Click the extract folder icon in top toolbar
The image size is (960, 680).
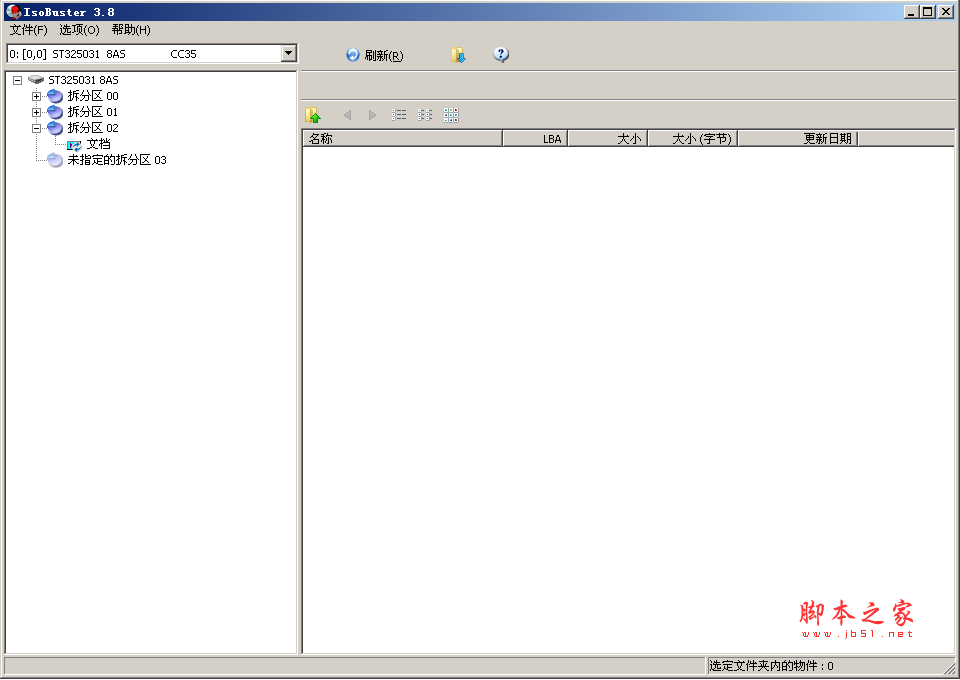[458, 55]
